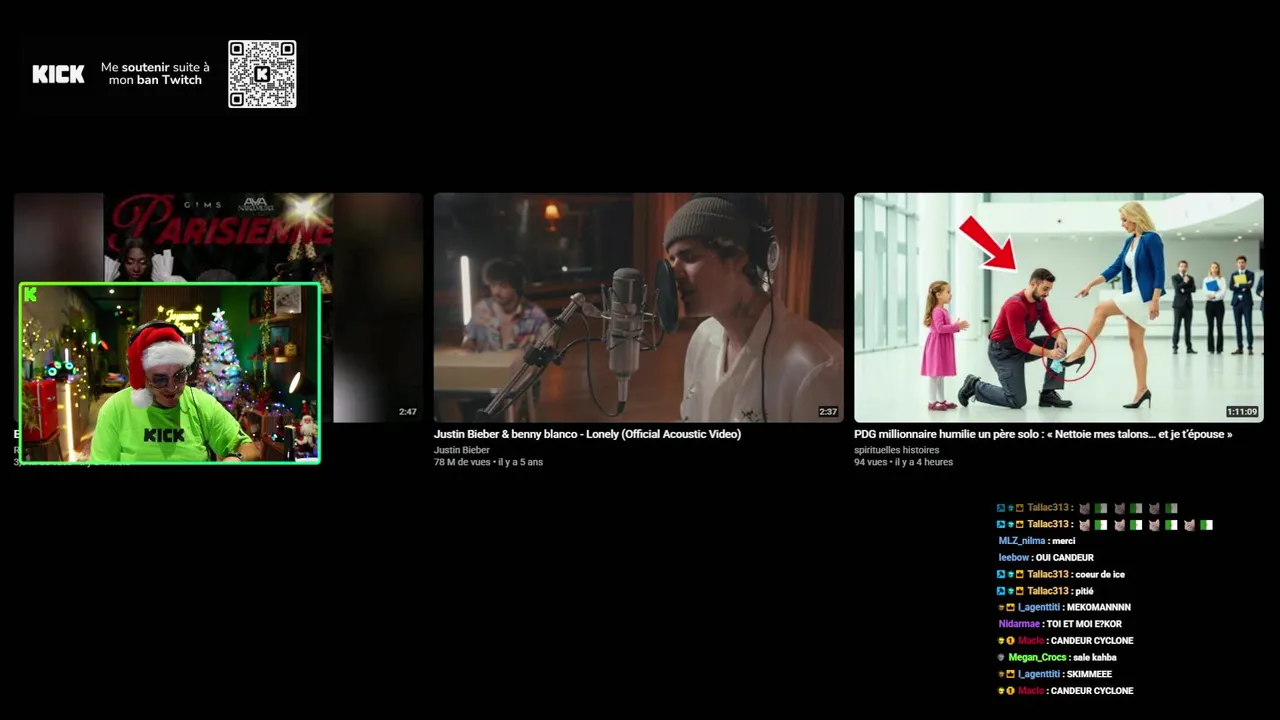Click the leebow username in chat
Viewport: 1280px width, 720px height.
1013,557
